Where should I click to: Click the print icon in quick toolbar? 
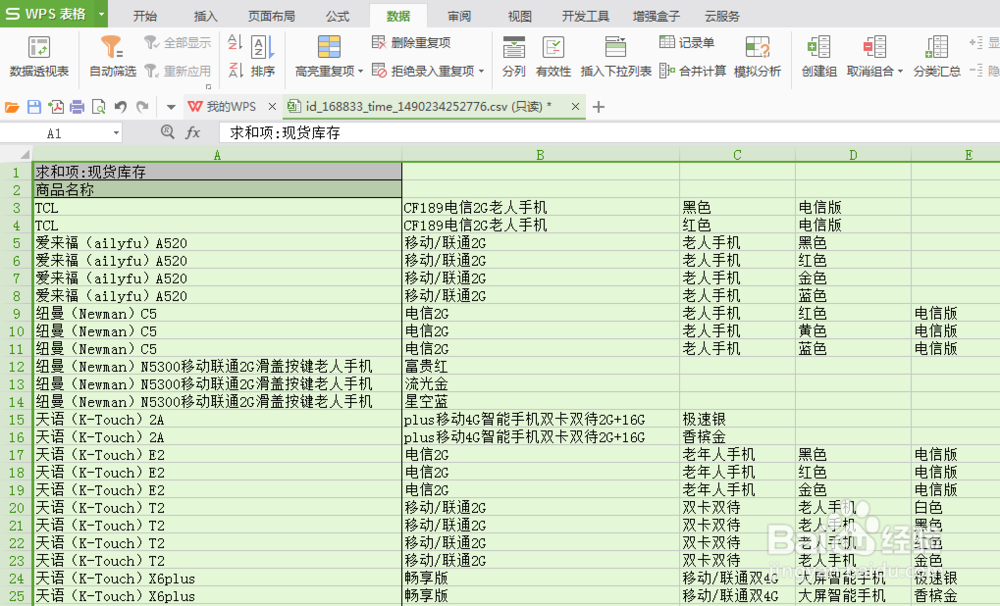(x=77, y=107)
